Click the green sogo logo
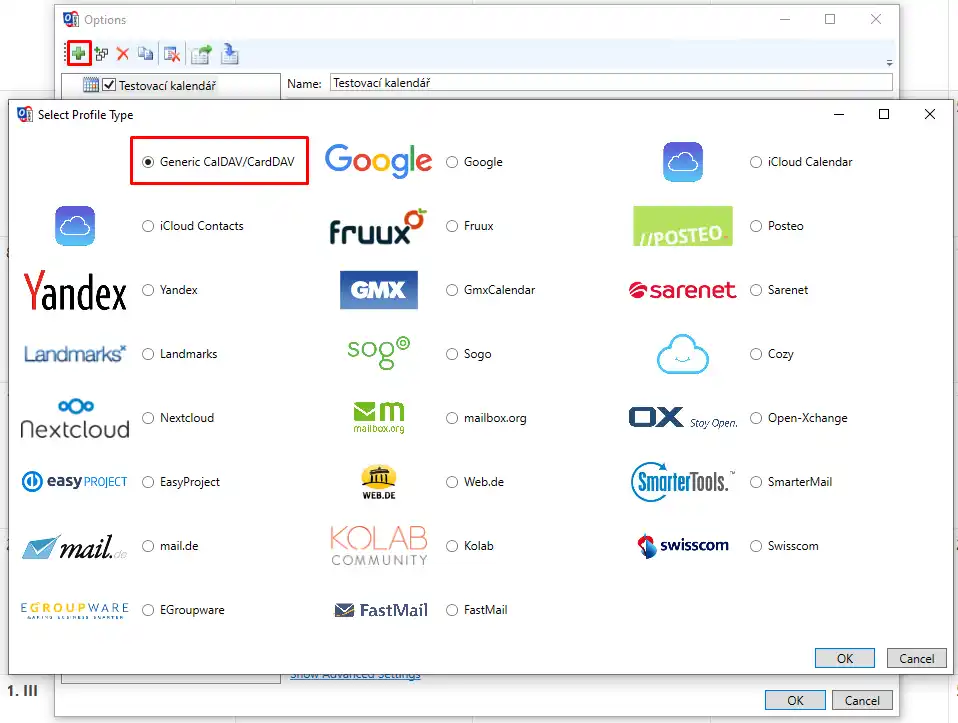This screenshot has width=958, height=723. tap(379, 353)
